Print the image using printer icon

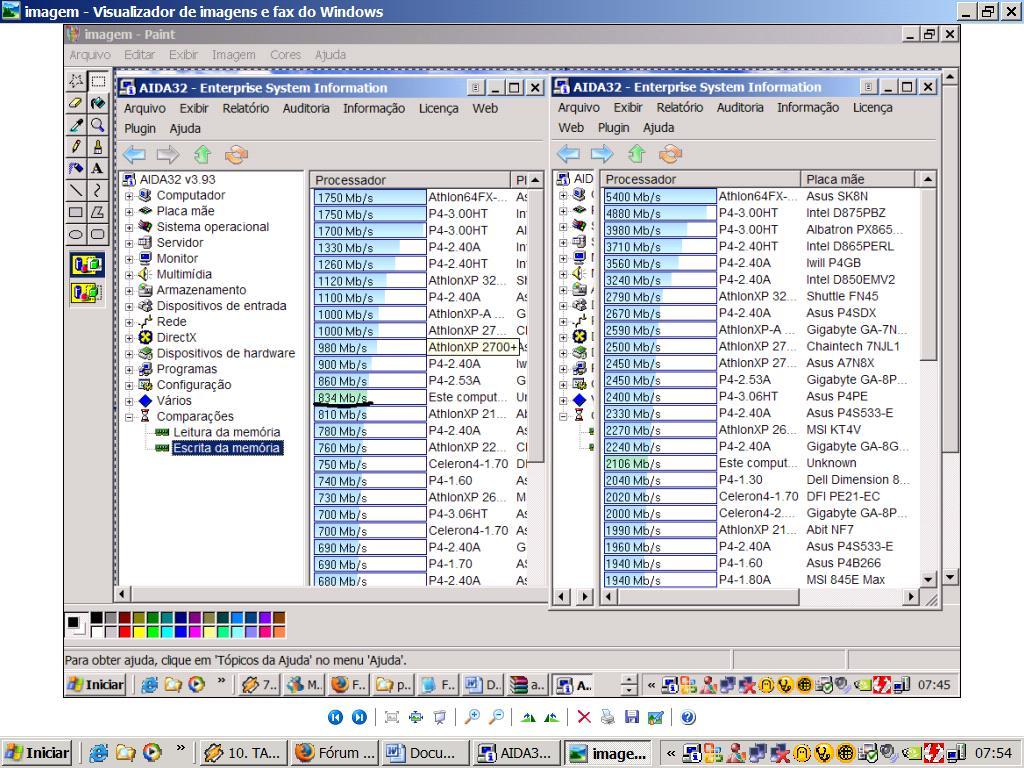(608, 717)
